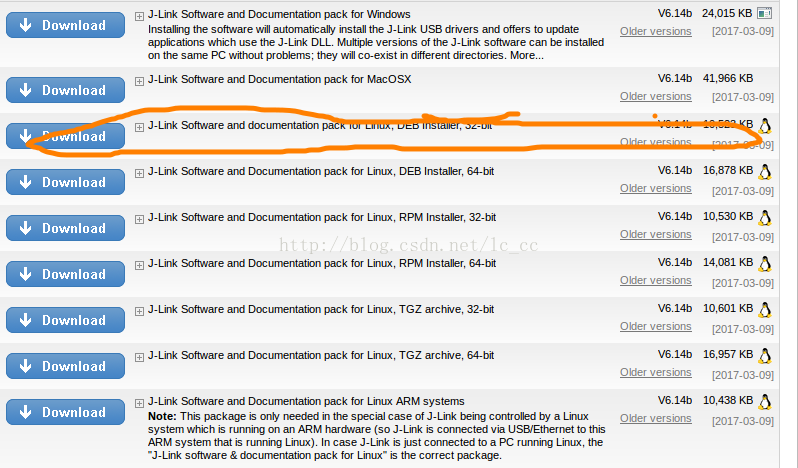Screen dimensions: 798x468
Task: Click the penguin icon beside 14,081 KB
Action: tap(764, 264)
